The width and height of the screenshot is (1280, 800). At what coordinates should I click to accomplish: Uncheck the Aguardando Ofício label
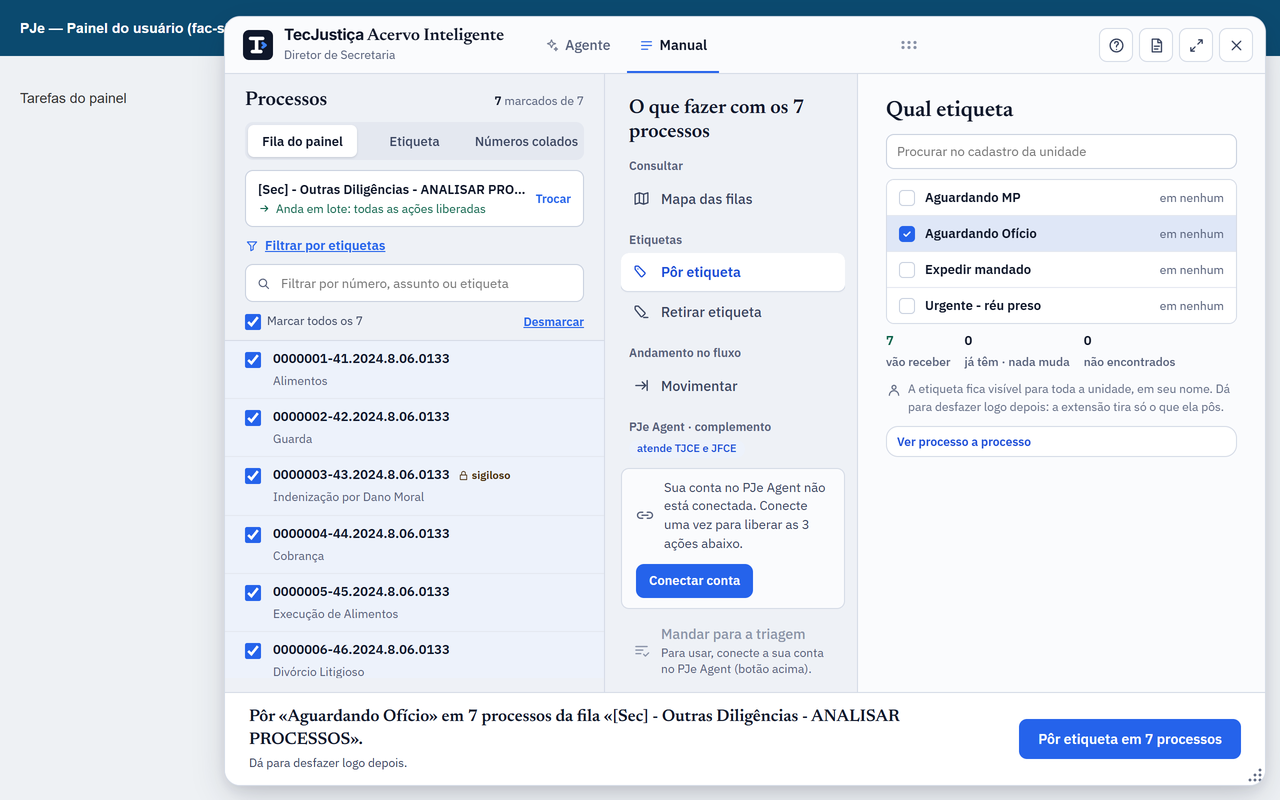(907, 234)
